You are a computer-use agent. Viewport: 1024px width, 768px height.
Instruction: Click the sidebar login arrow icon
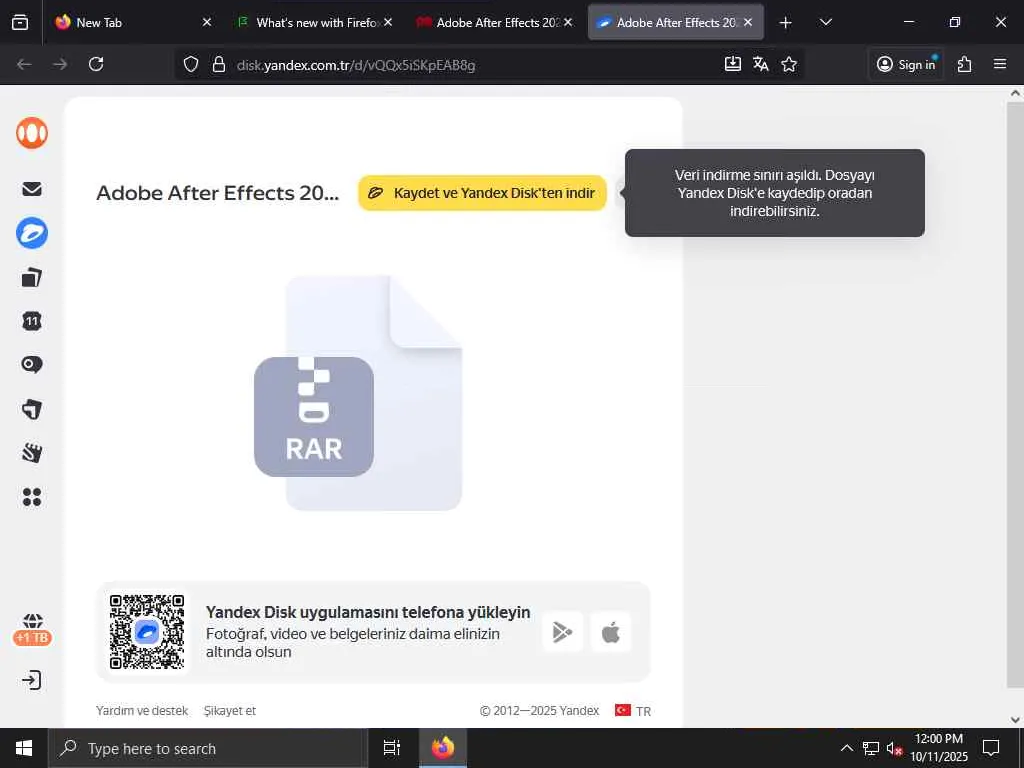[x=32, y=680]
